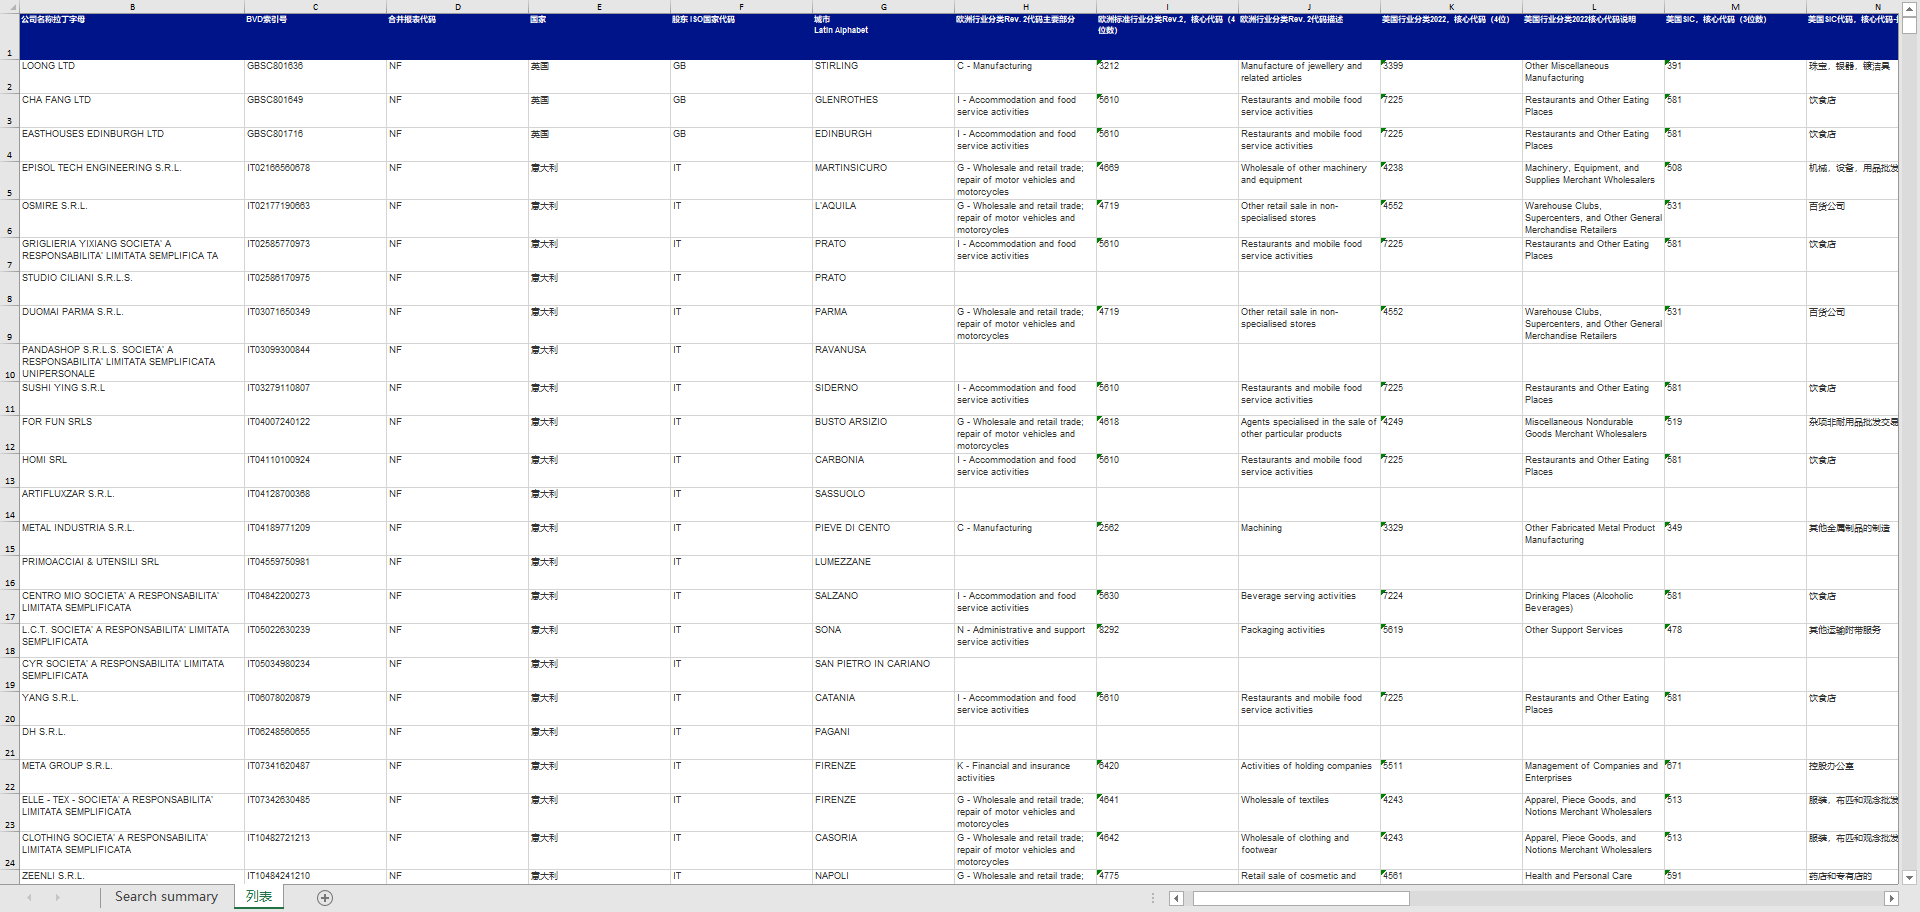
Task: Select column J header
Action: pyautogui.click(x=1309, y=7)
